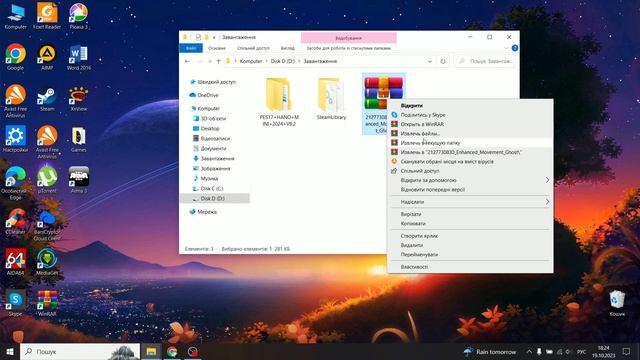Open Explorer help question-mark icon

[515, 48]
